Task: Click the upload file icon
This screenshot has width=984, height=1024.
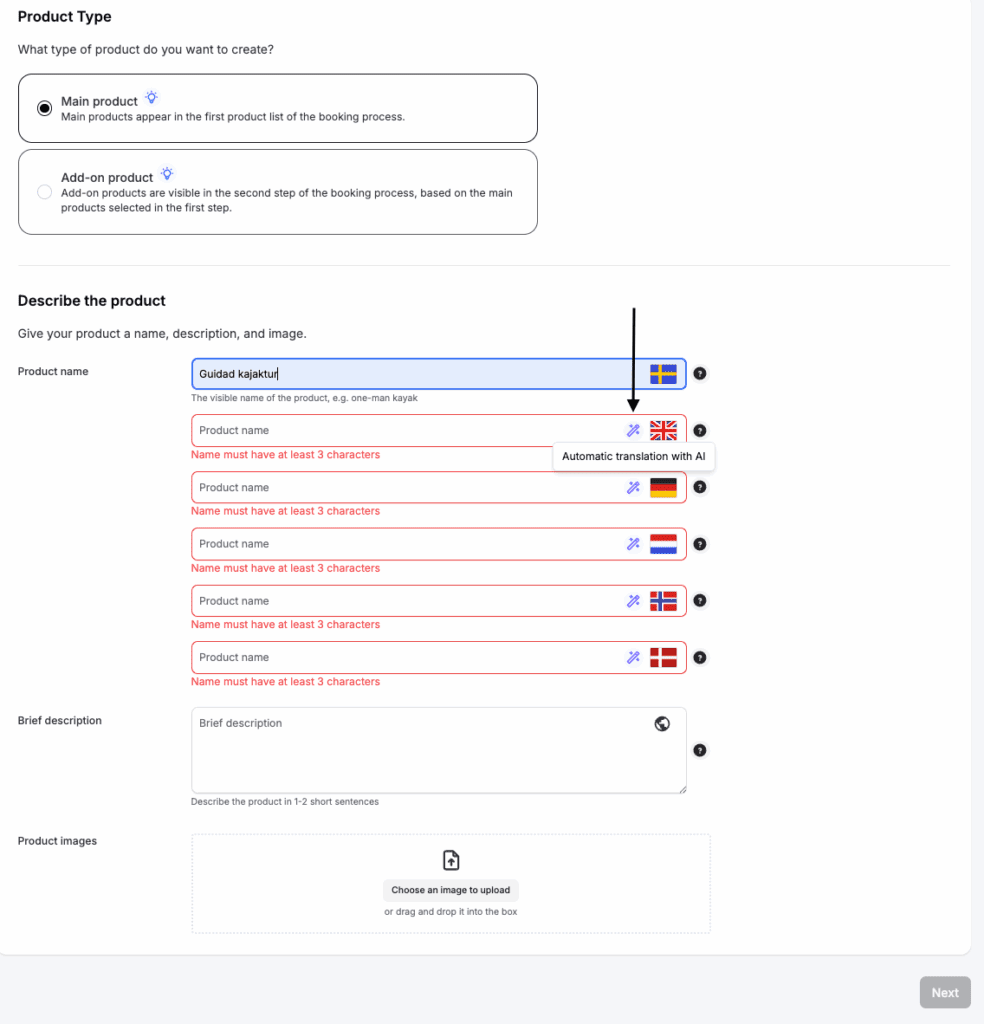Action: click(451, 860)
